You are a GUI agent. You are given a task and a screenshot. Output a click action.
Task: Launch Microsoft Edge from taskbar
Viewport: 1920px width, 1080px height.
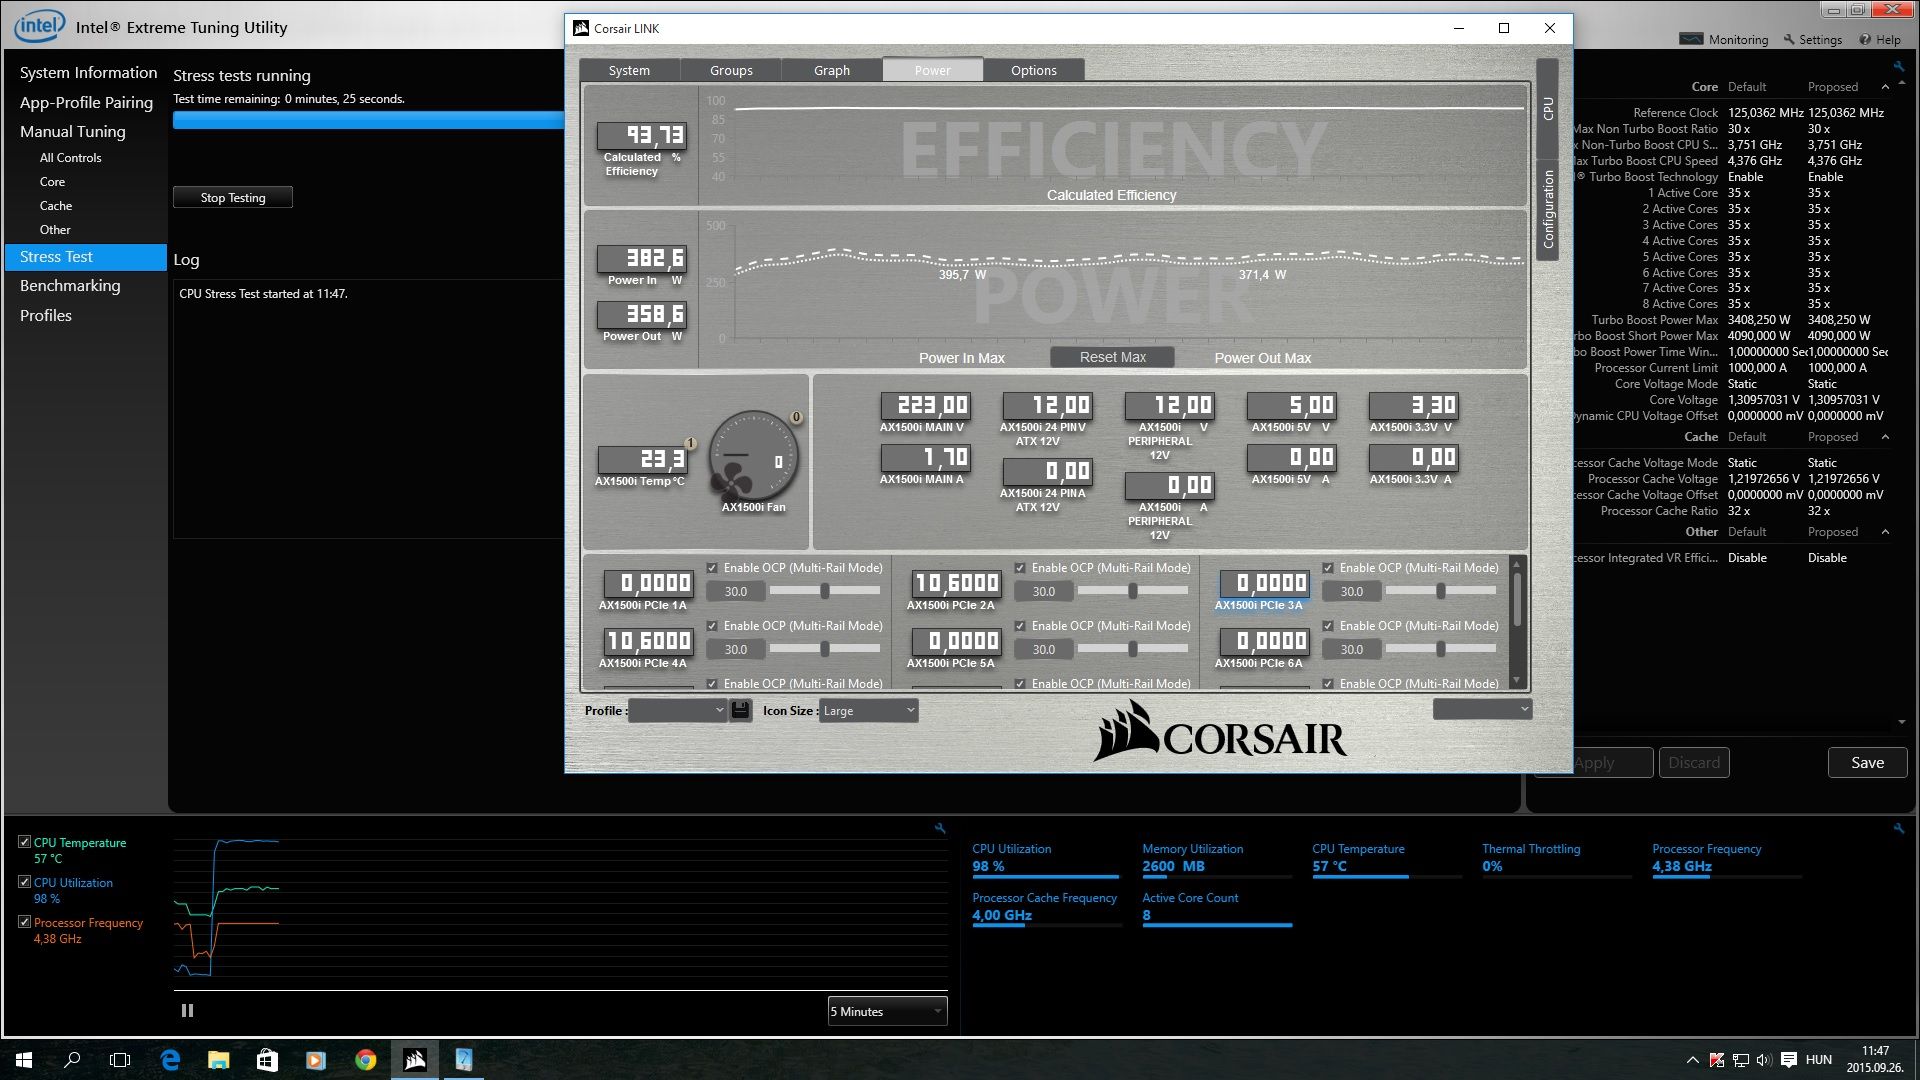tap(170, 1060)
